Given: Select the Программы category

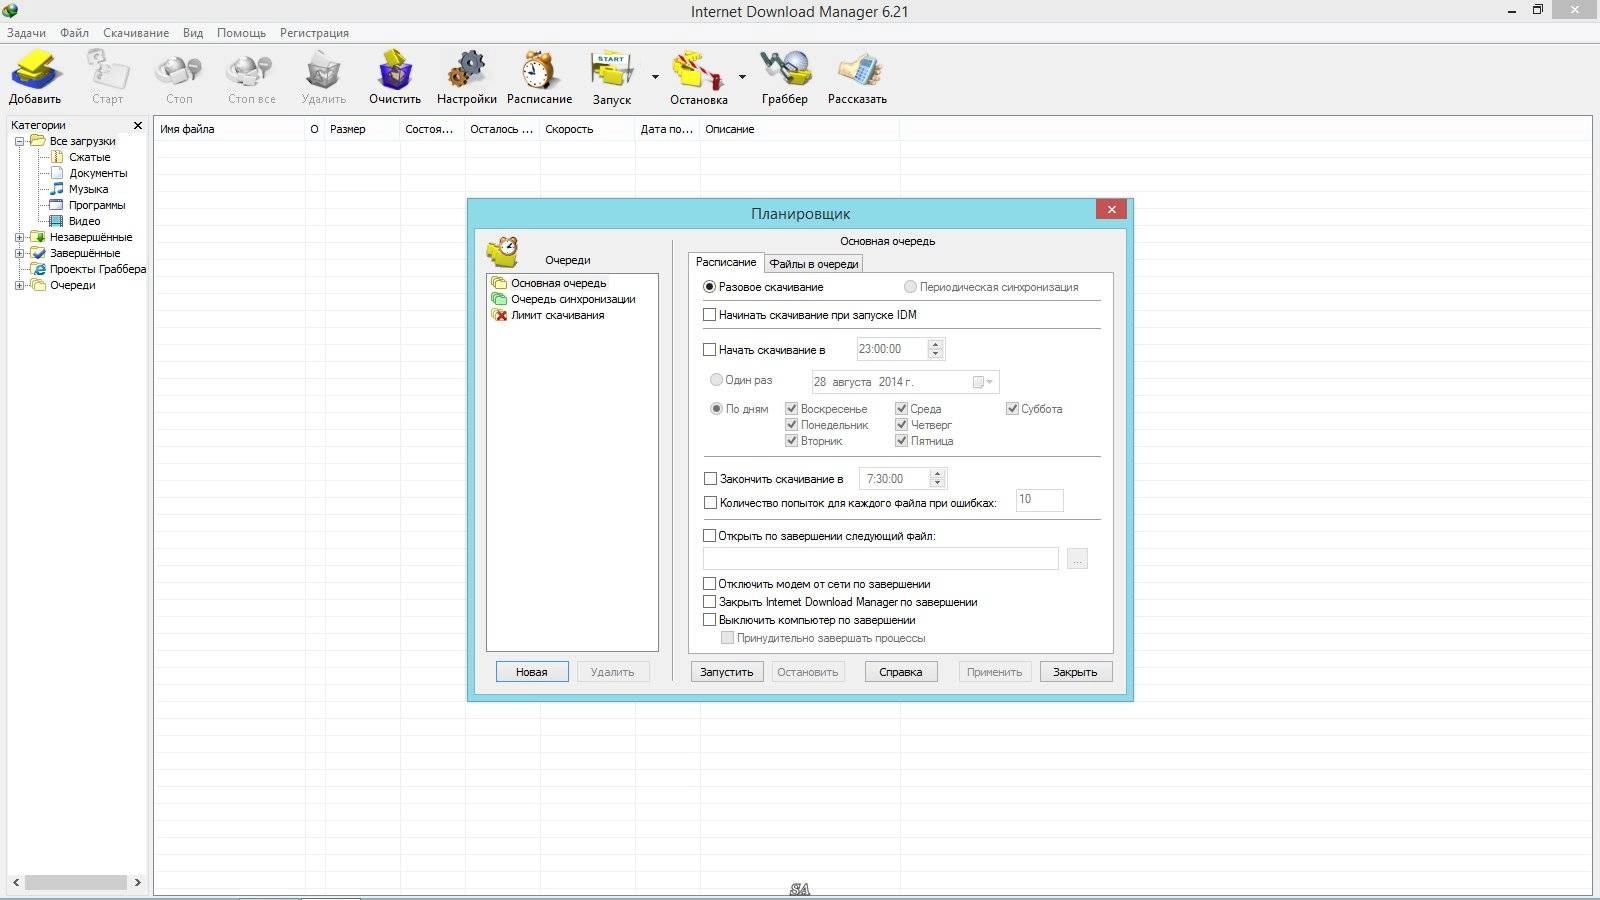Looking at the screenshot, I should tap(96, 205).
